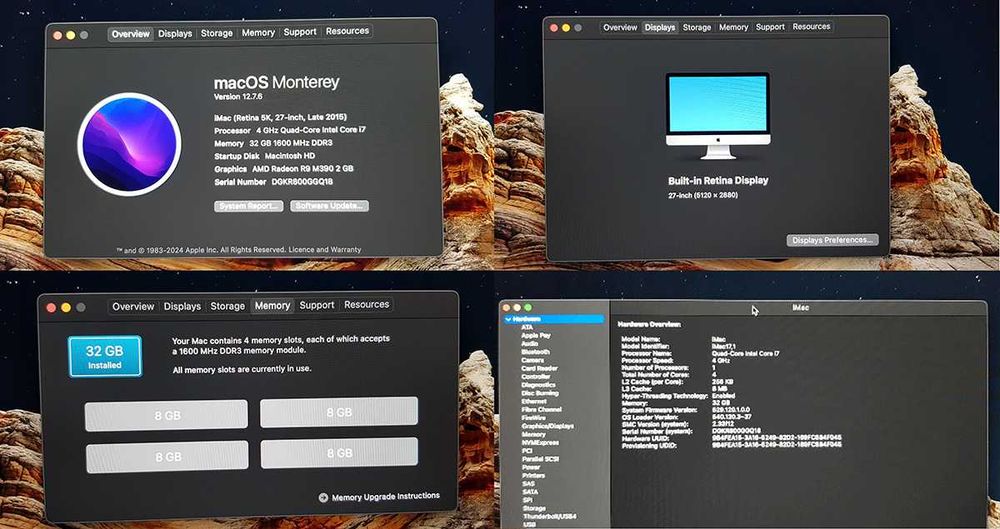Select SATA in System Report sidebar
1000x529 pixels.
coord(530,492)
